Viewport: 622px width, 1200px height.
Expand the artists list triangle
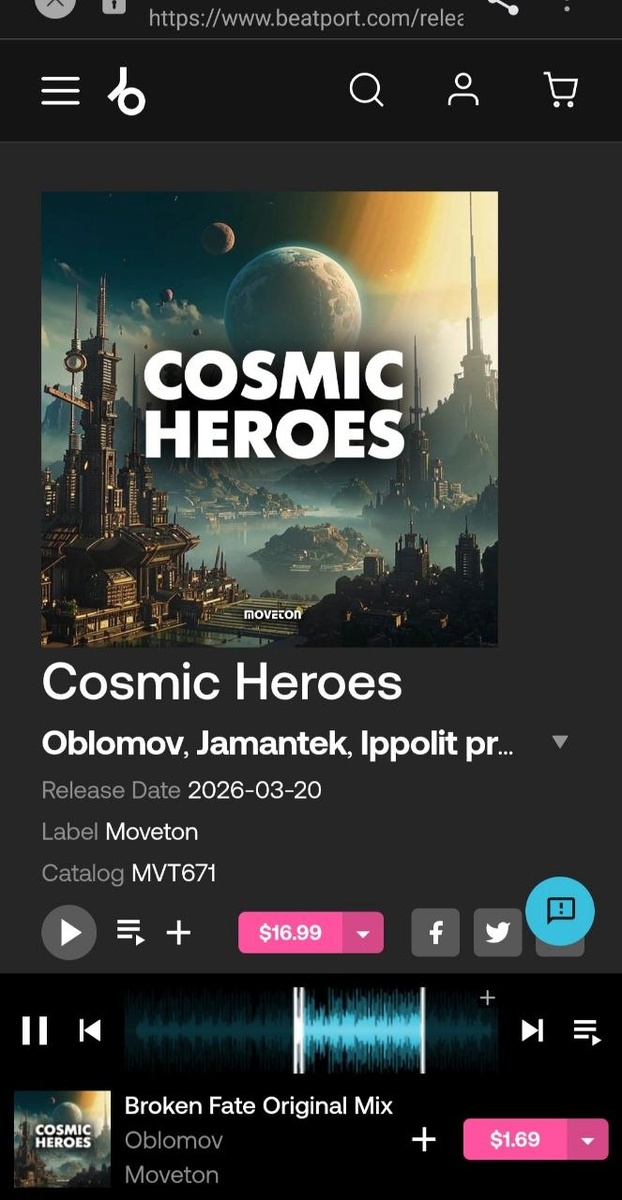(560, 742)
